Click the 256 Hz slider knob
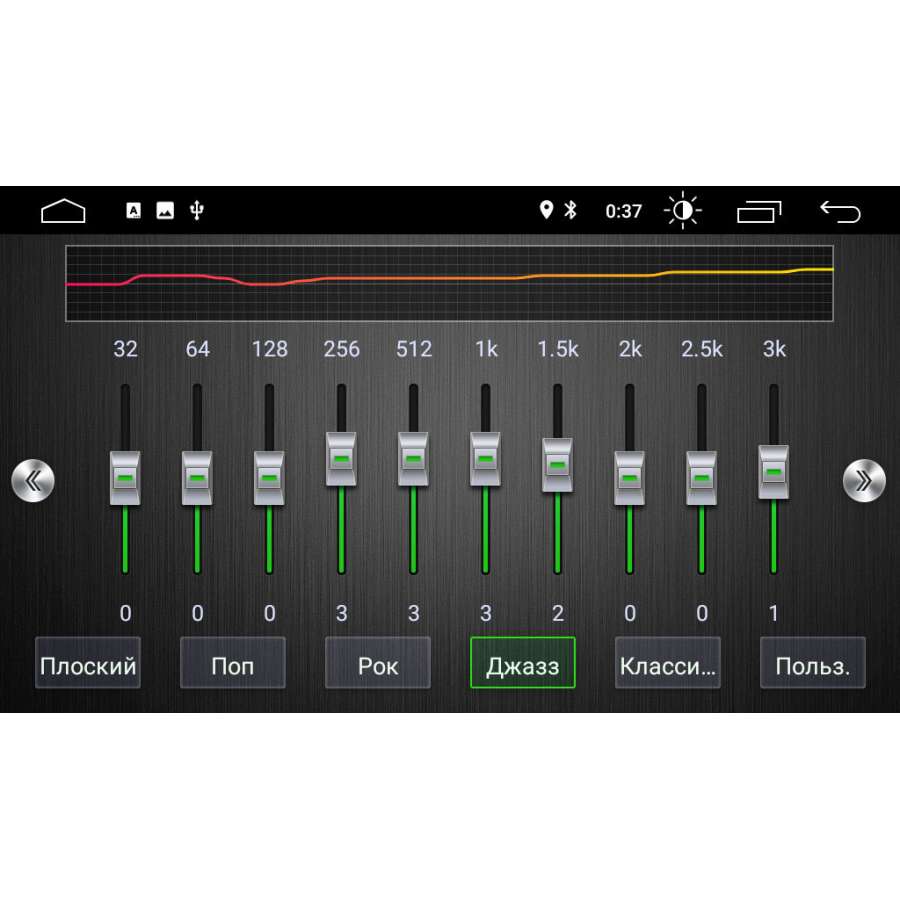Screen dimensions: 900x900 point(341,459)
